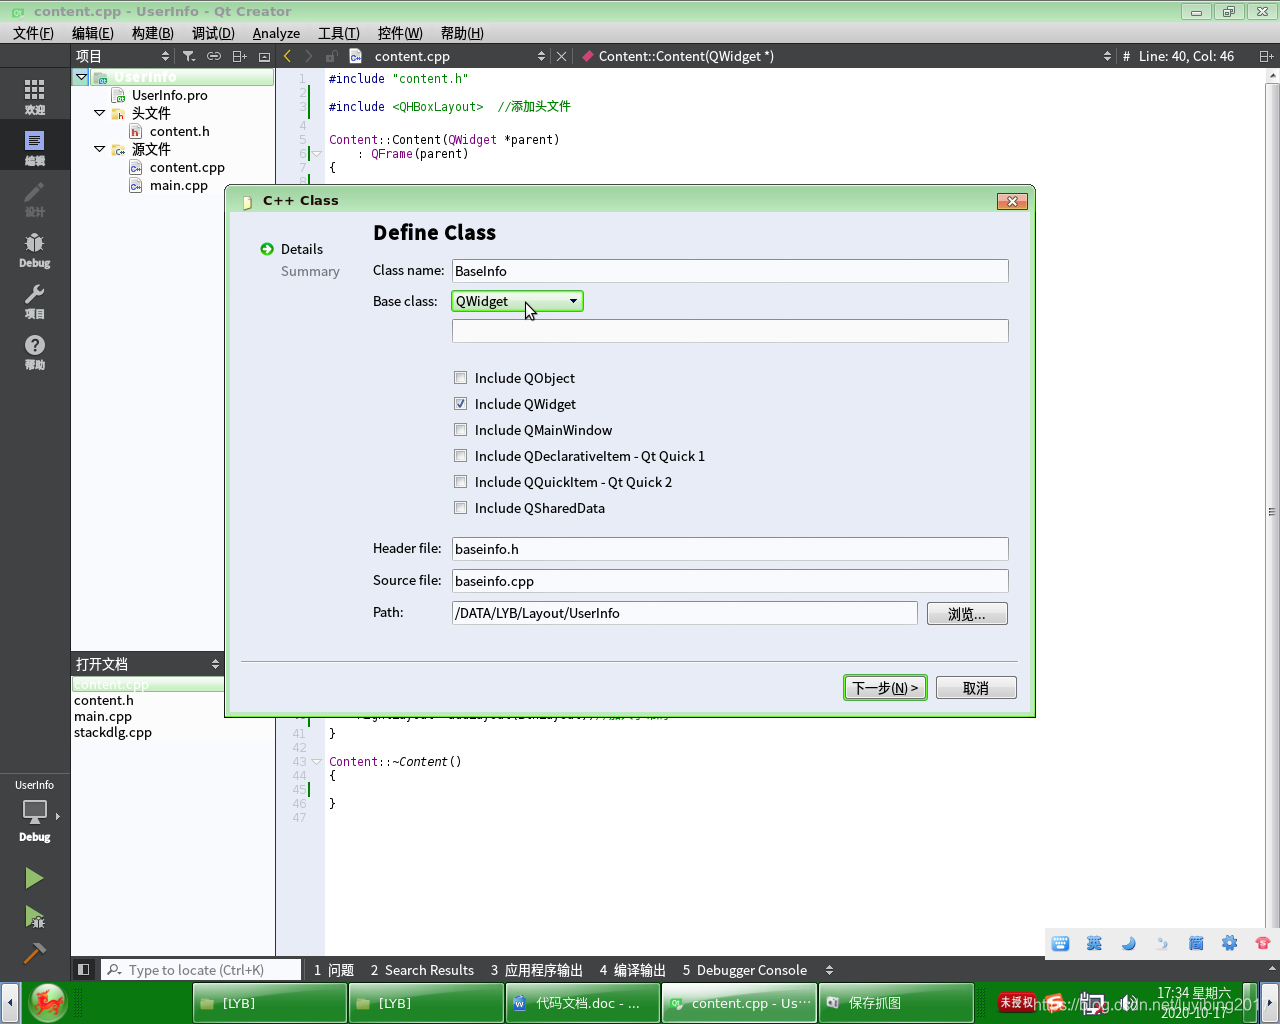Build the project with hammer icon

pyautogui.click(x=34, y=953)
